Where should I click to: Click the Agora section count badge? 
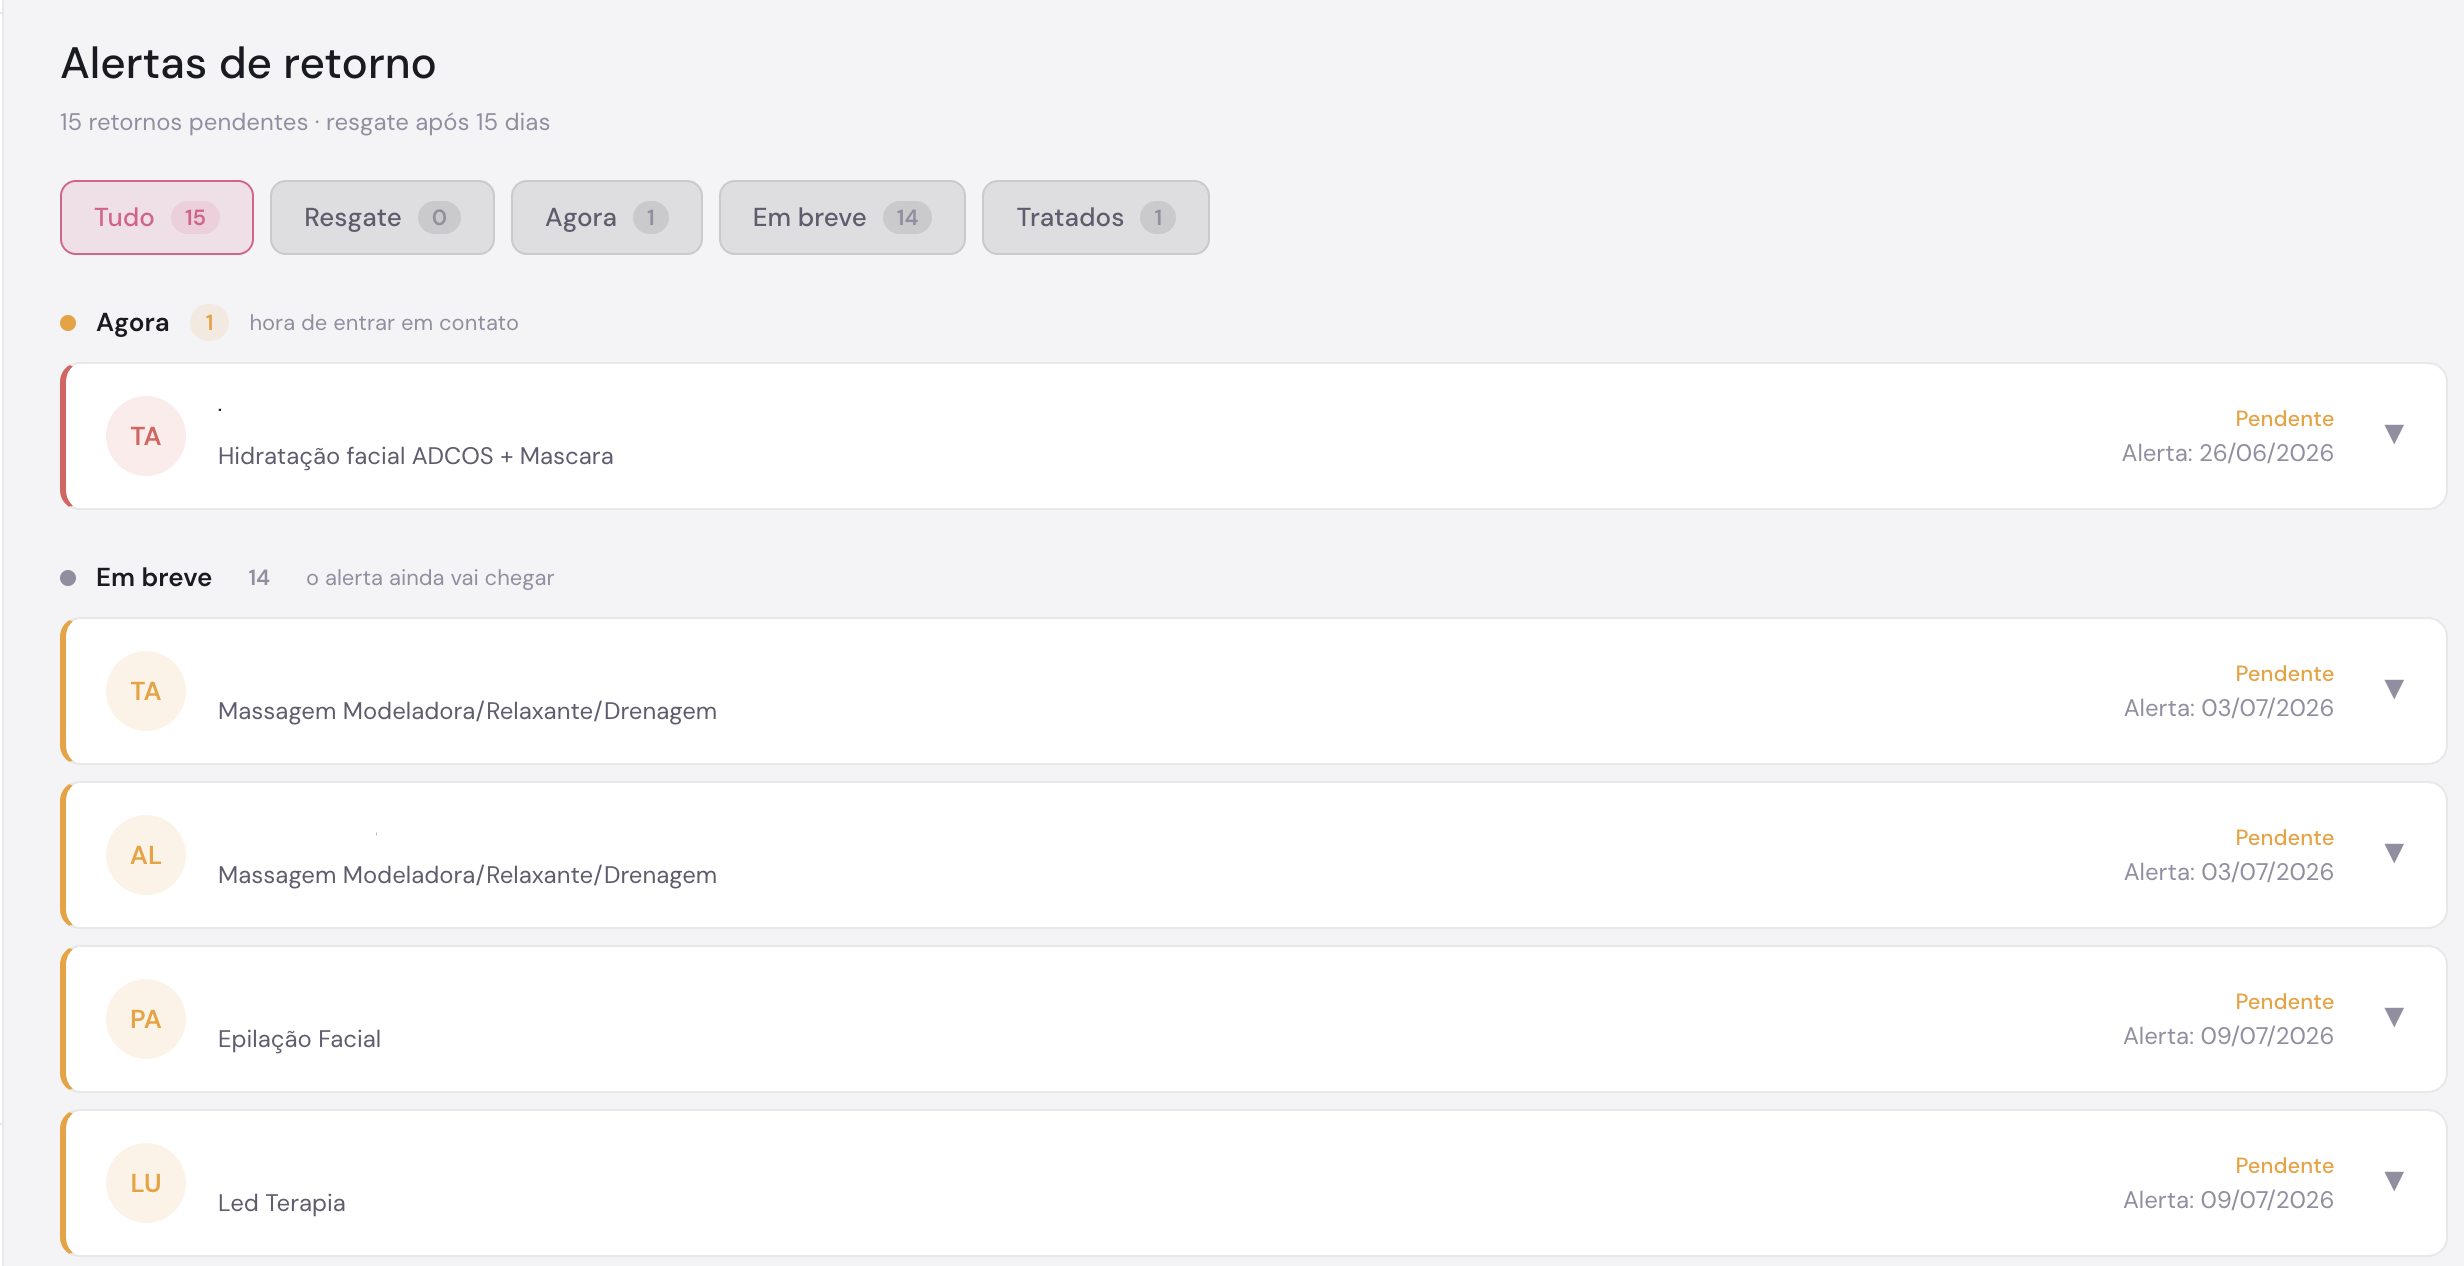click(209, 323)
